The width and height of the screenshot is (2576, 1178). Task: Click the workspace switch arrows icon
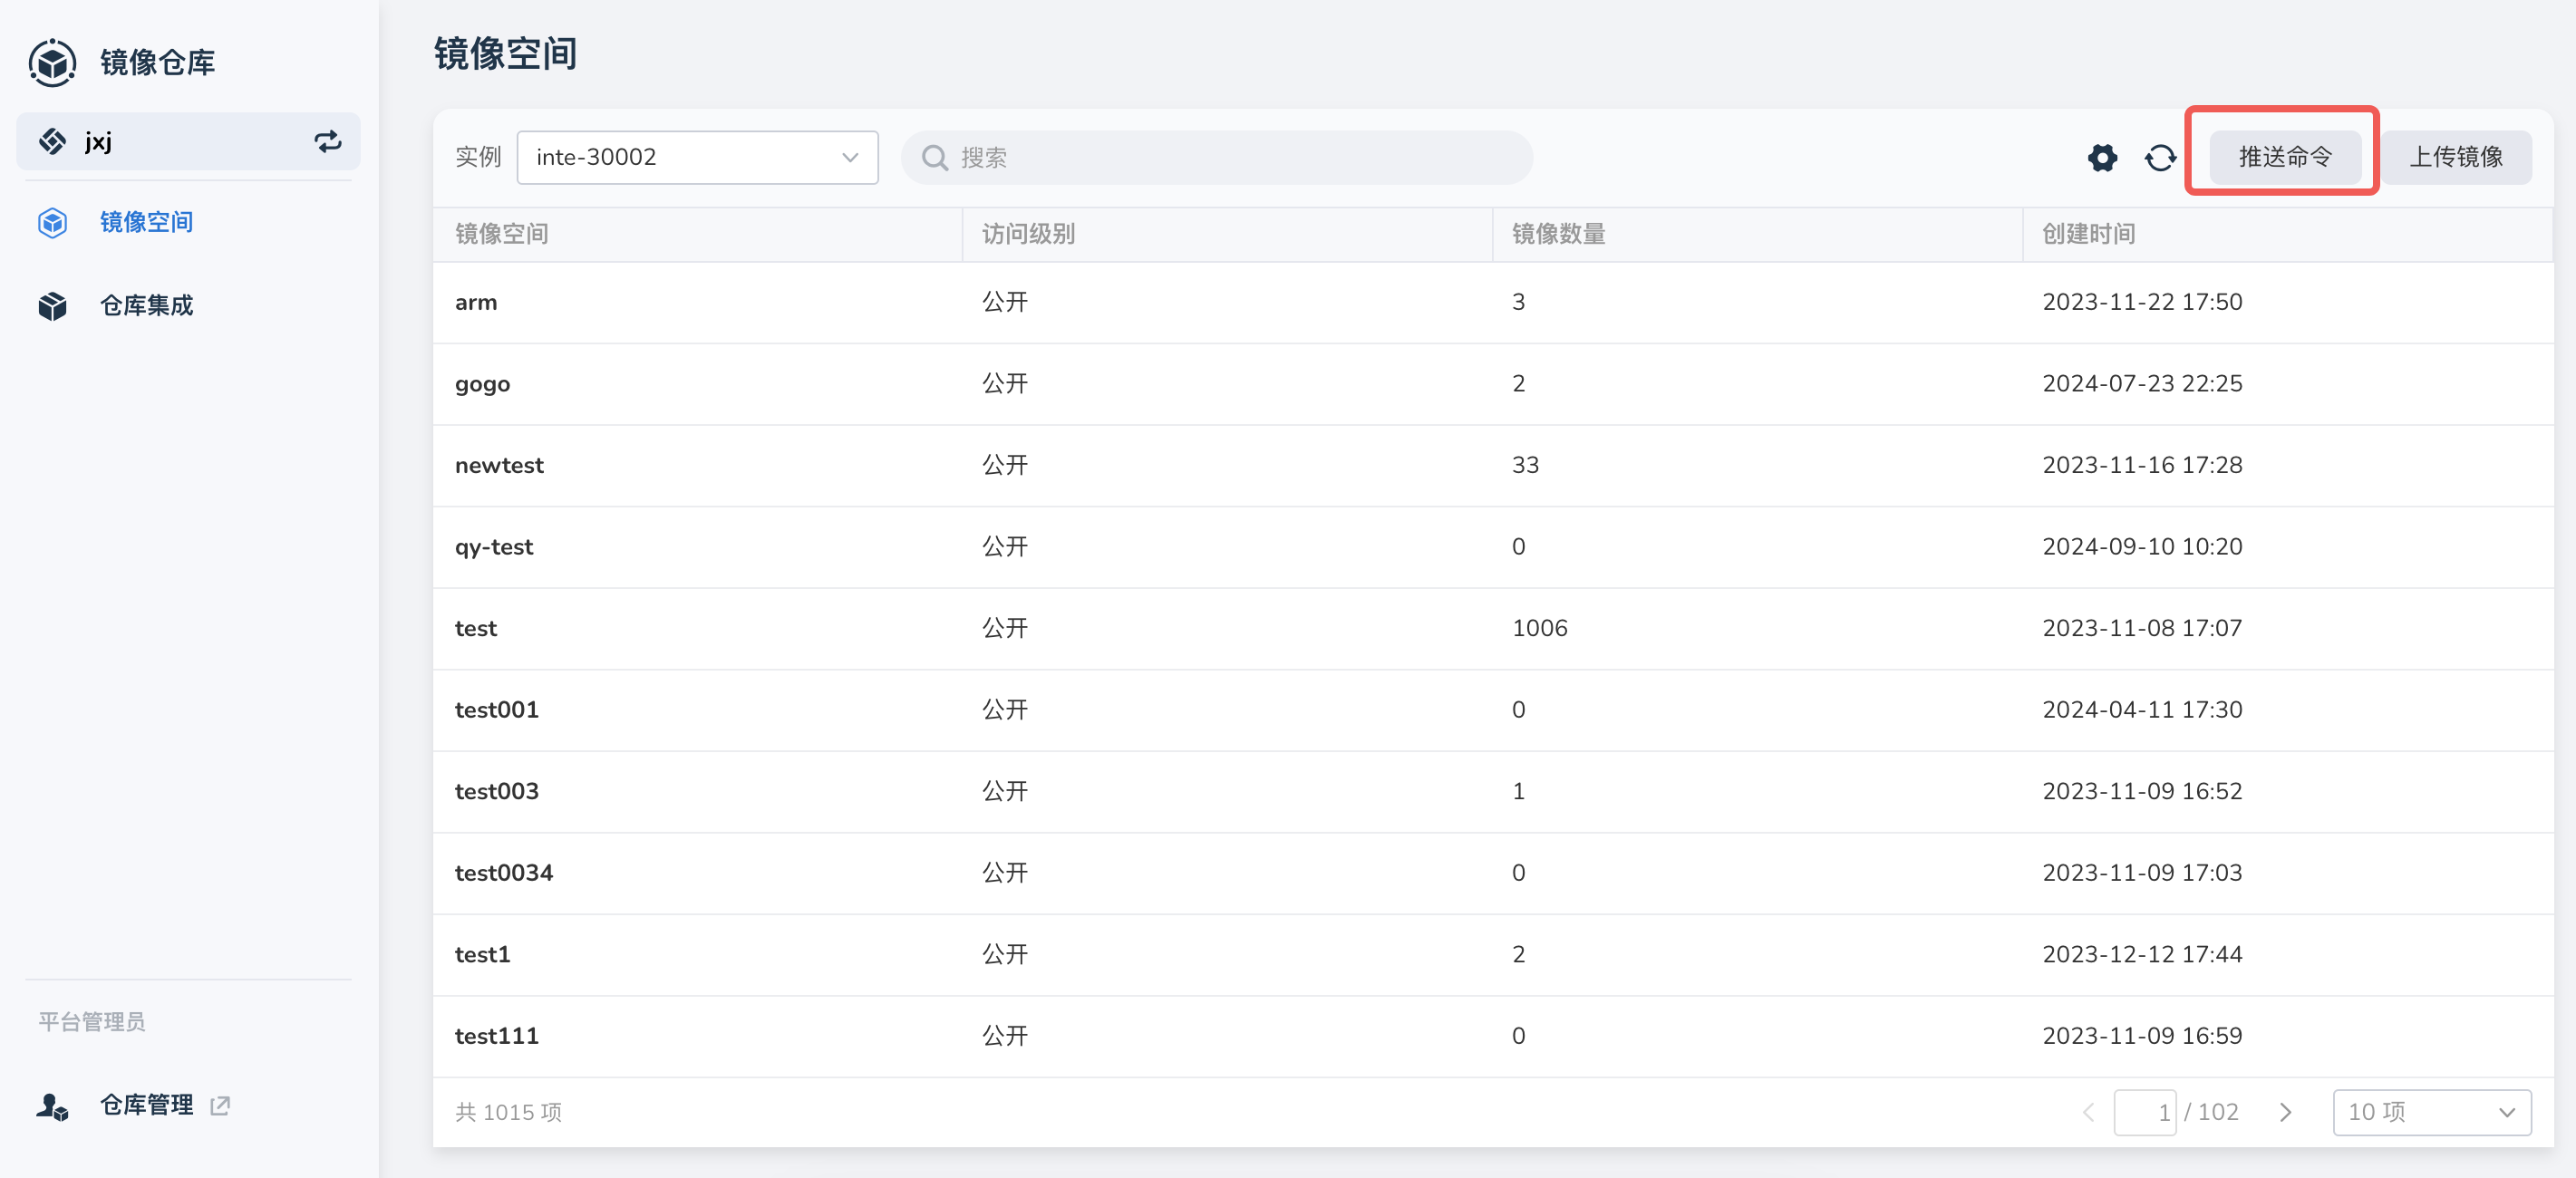(x=327, y=142)
